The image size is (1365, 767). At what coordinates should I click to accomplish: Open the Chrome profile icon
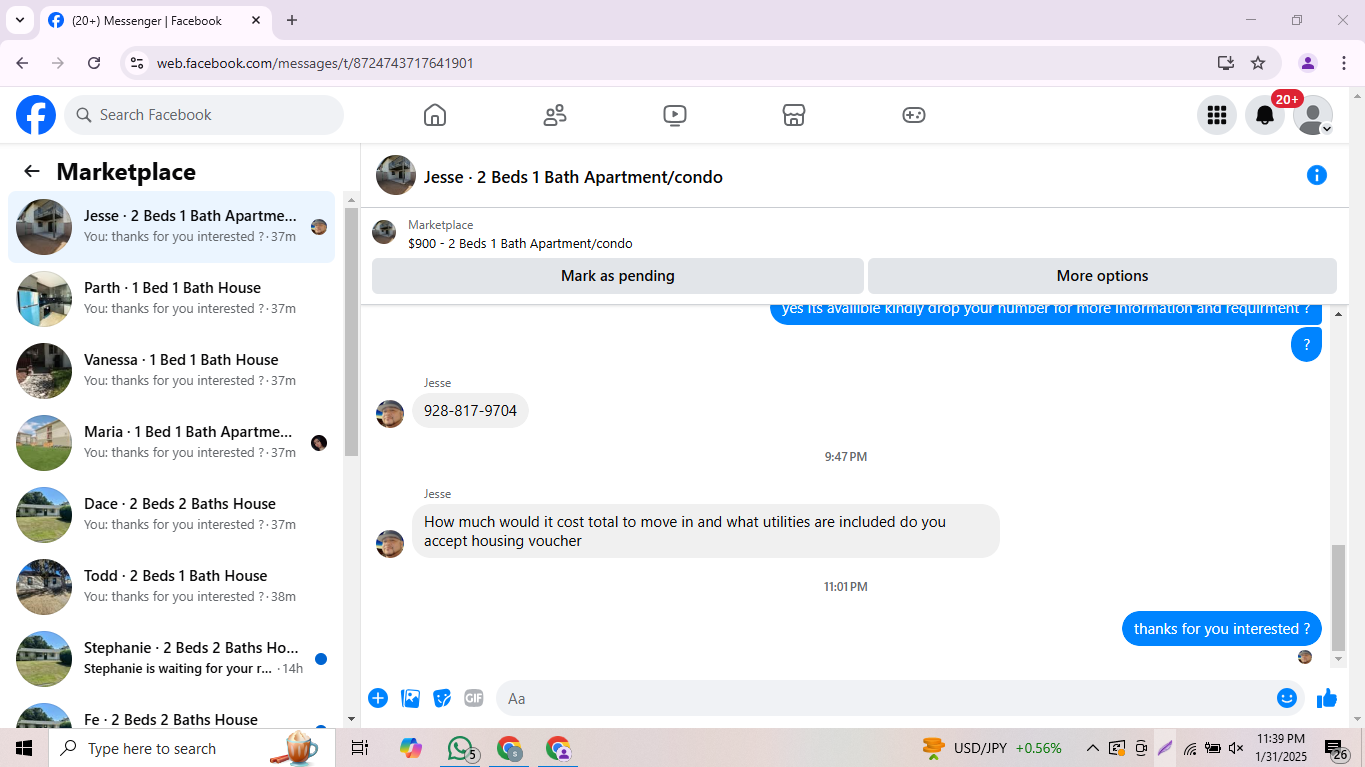[x=1308, y=63]
